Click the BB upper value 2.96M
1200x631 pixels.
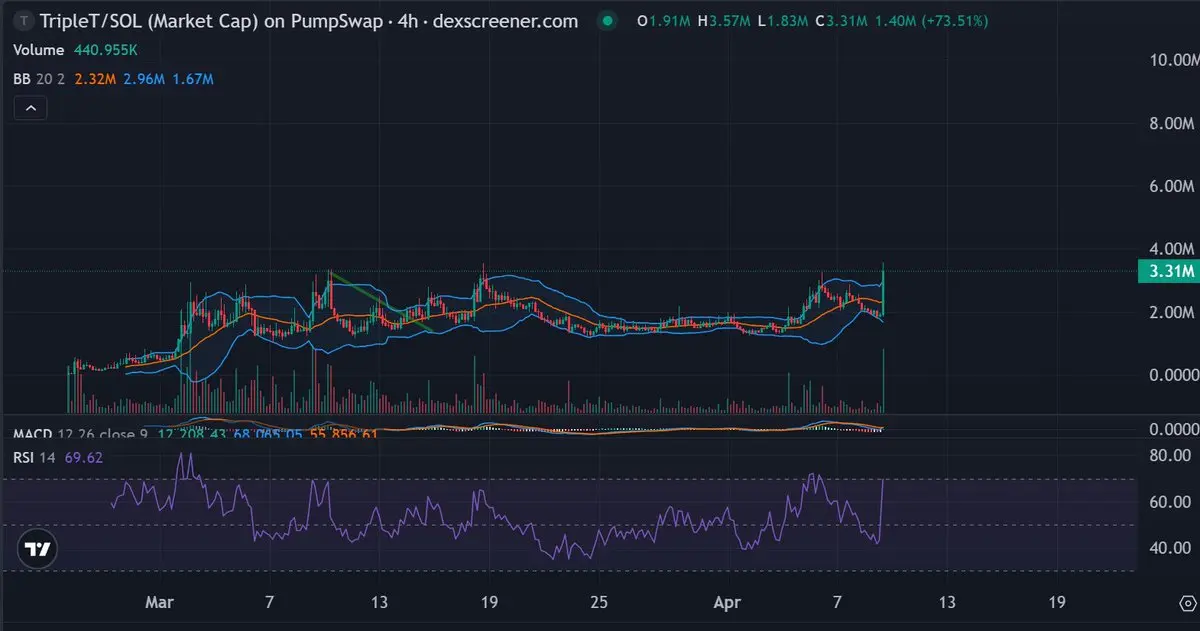pyautogui.click(x=142, y=79)
